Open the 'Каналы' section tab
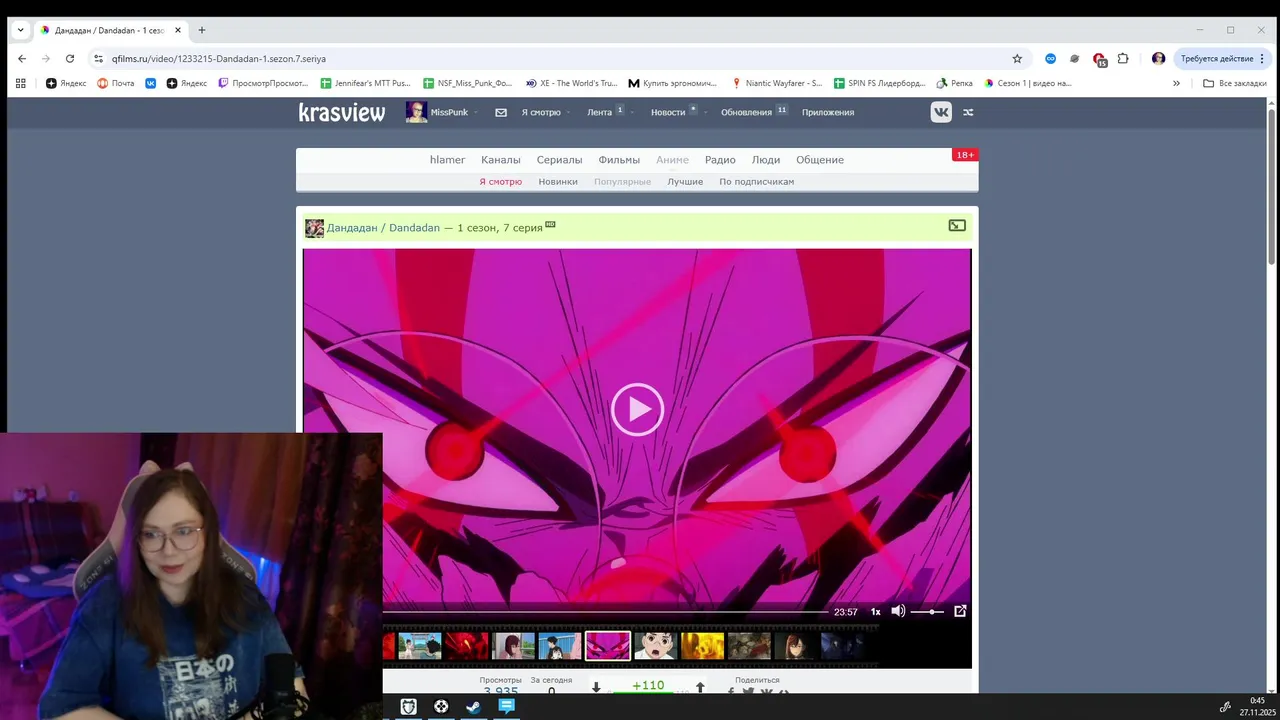Viewport: 1280px width, 720px height. coord(501,160)
